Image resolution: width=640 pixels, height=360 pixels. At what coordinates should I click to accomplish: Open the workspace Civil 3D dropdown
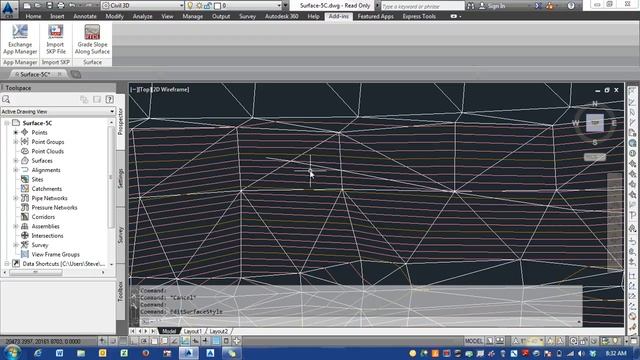tap(181, 6)
